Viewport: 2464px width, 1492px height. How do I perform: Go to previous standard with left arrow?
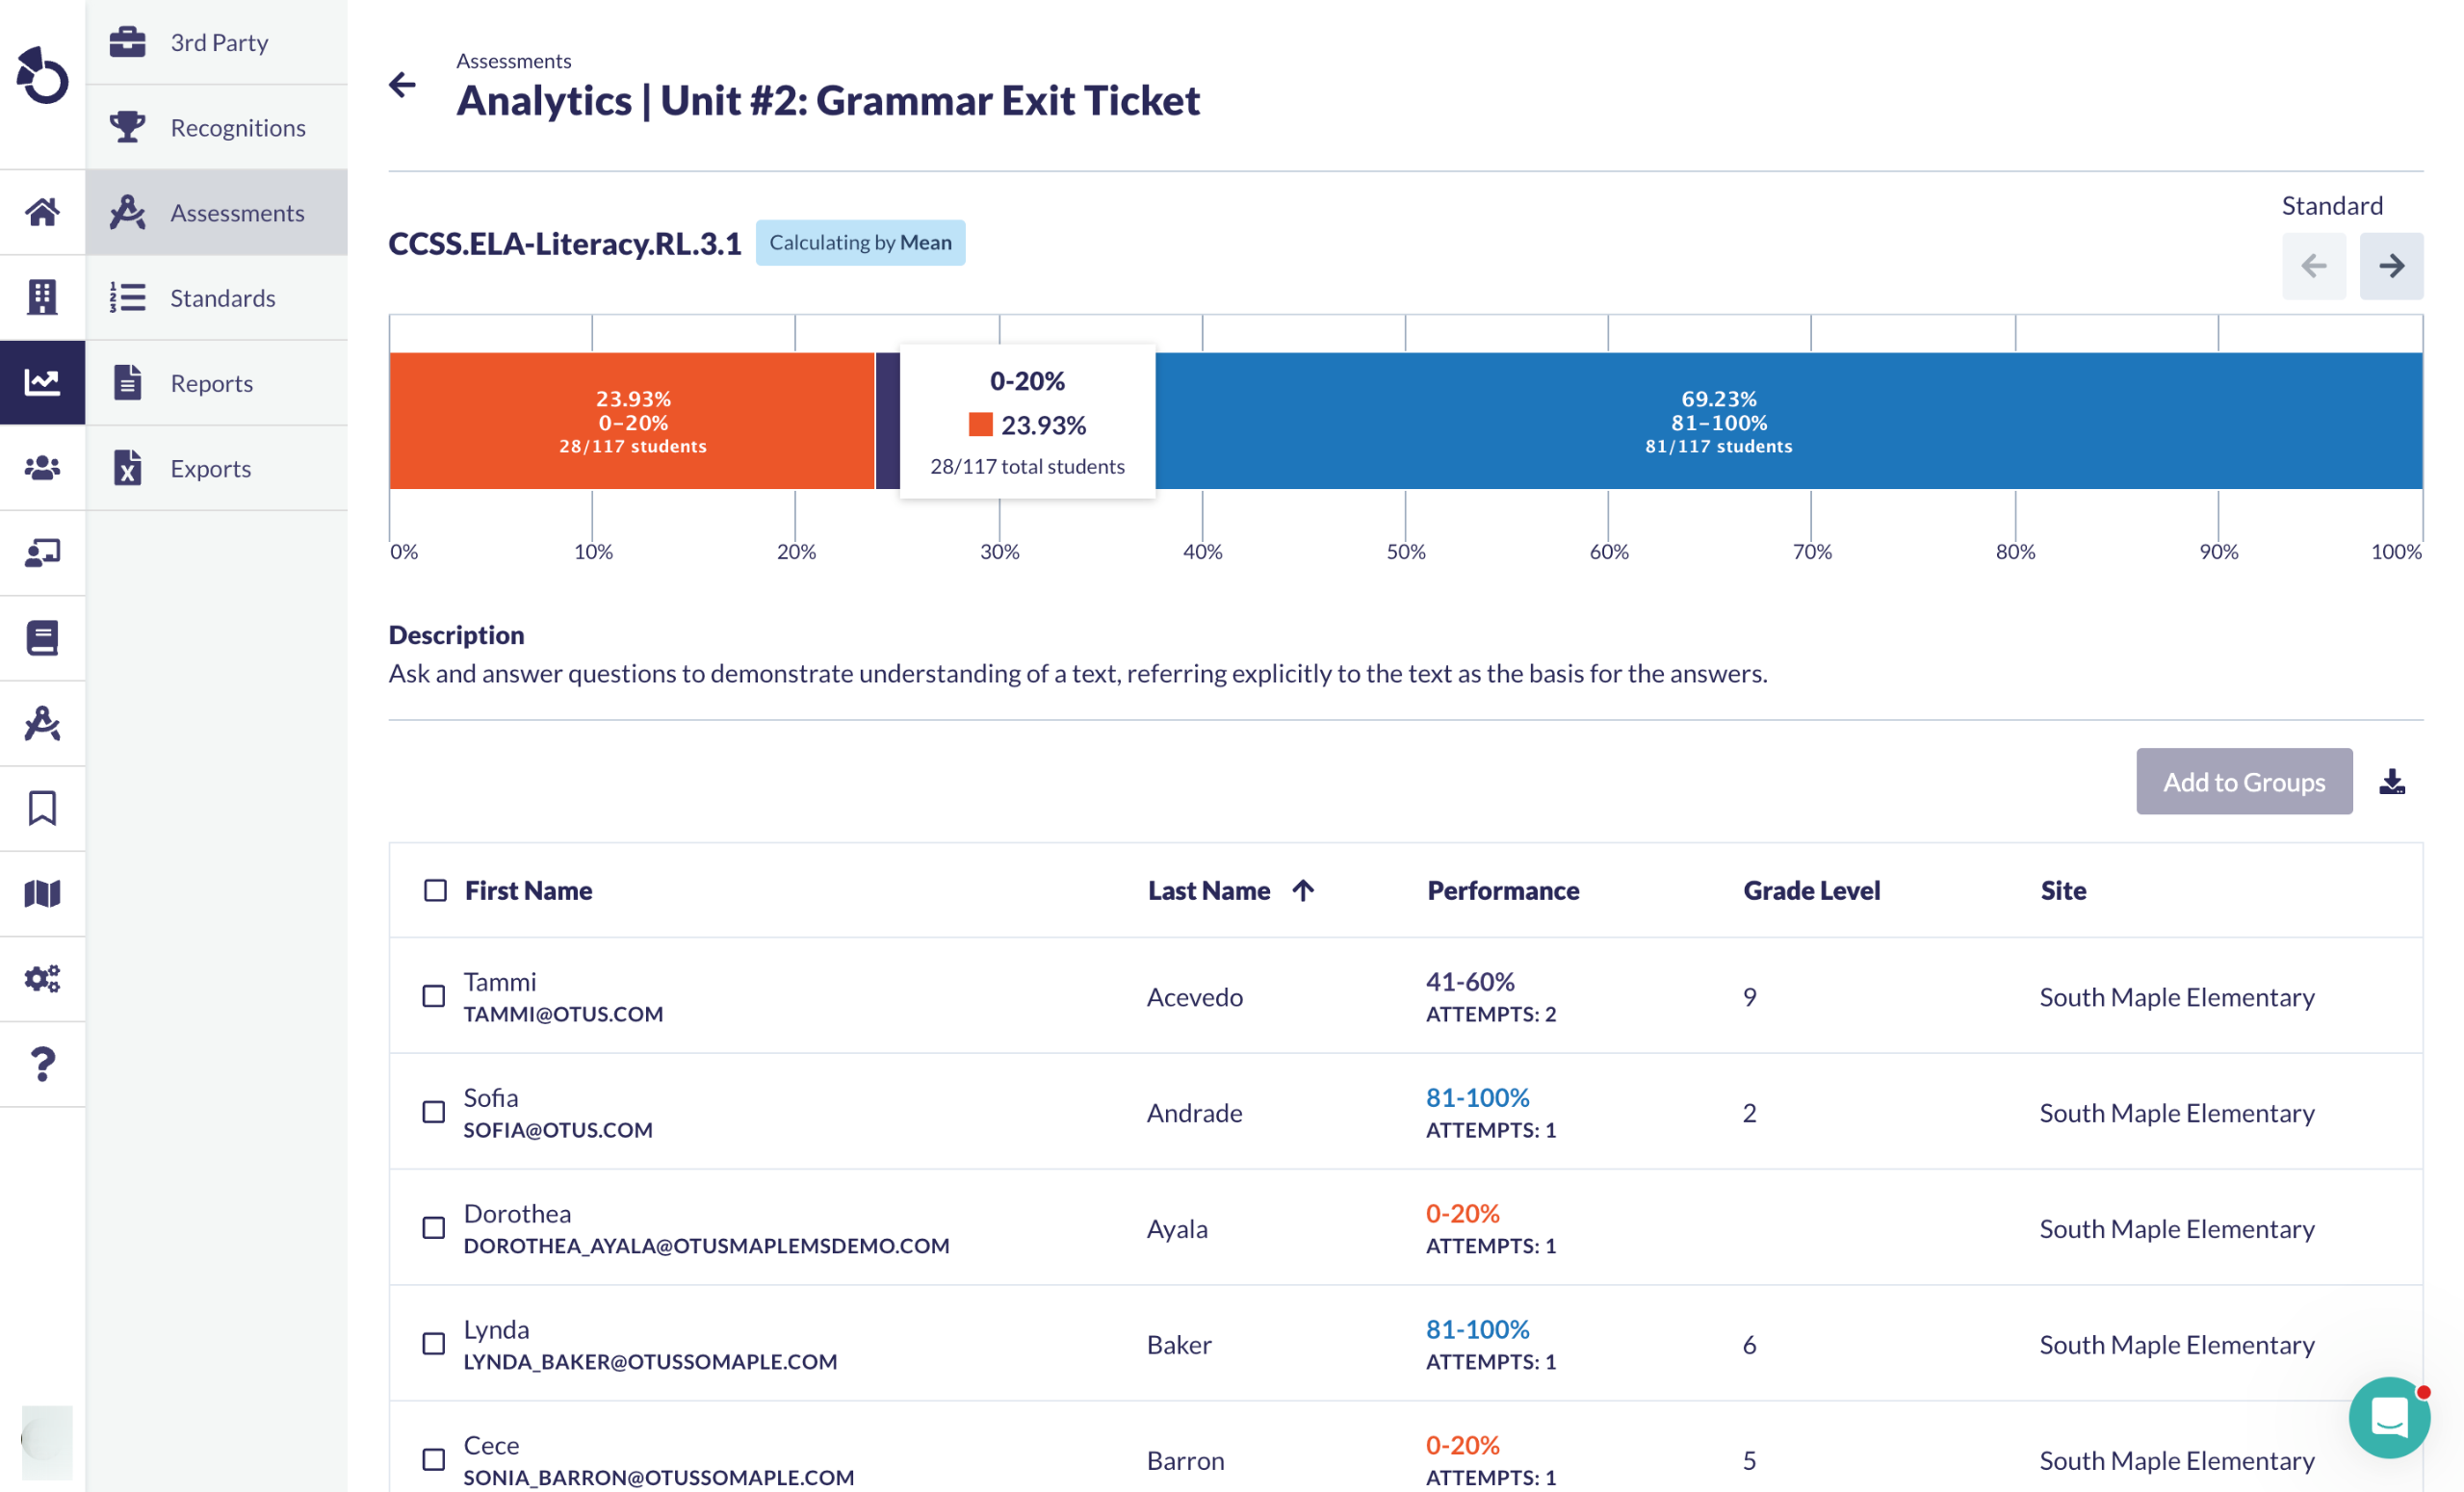(2313, 266)
